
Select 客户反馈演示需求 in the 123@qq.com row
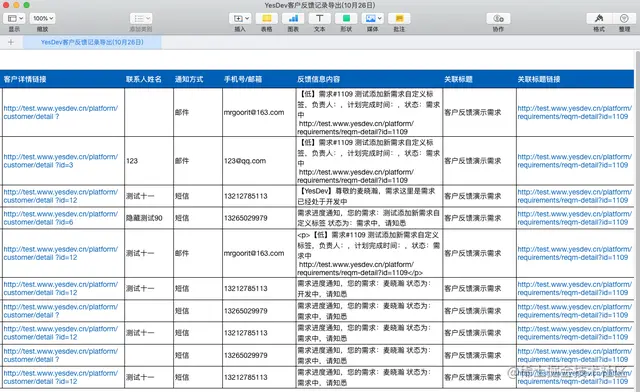(x=480, y=161)
